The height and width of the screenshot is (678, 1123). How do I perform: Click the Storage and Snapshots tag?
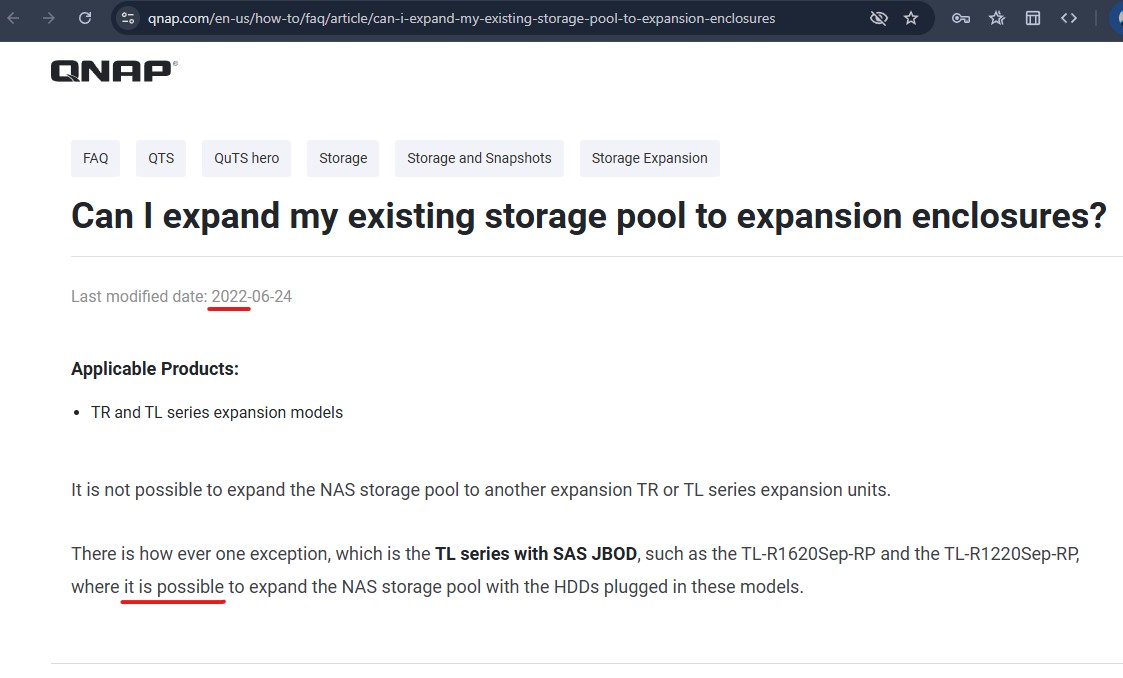tap(479, 158)
